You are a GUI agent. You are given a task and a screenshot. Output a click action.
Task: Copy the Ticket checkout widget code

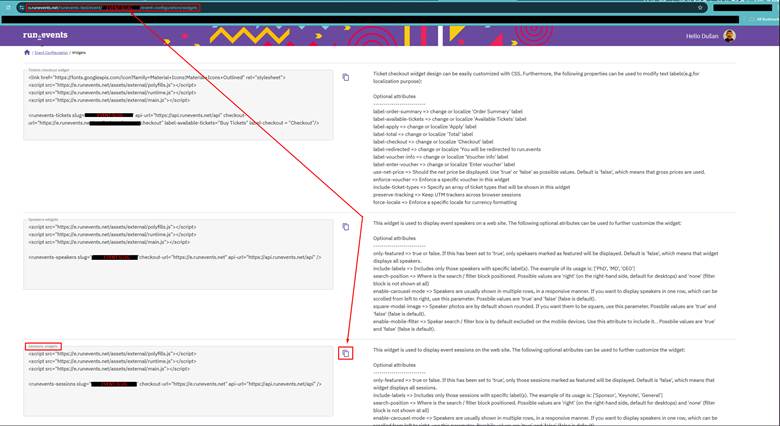(345, 77)
